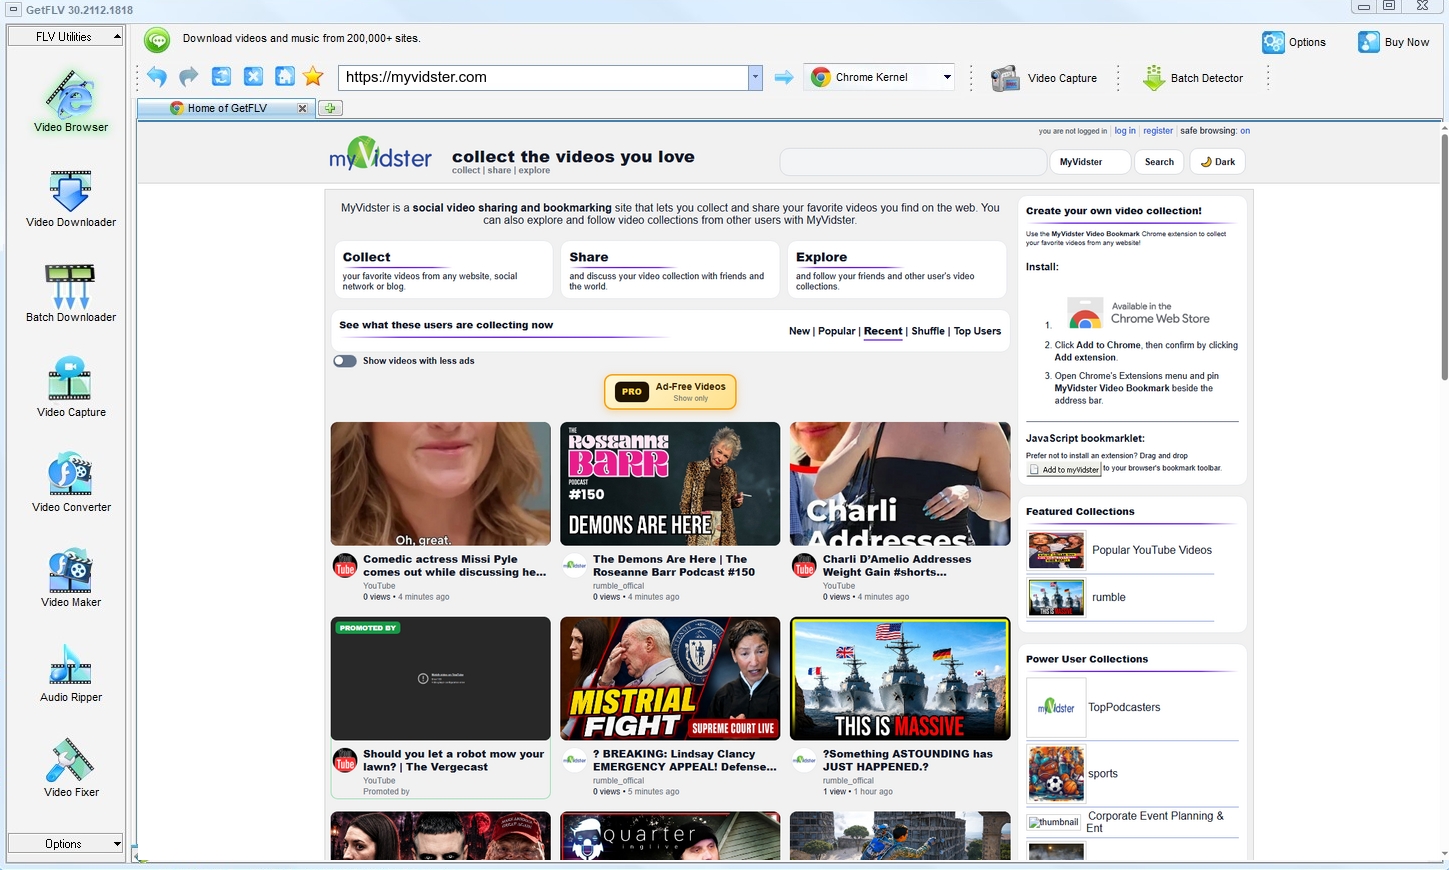Select the Shuffle videos filter
The image size is (1449, 870).
click(x=928, y=331)
